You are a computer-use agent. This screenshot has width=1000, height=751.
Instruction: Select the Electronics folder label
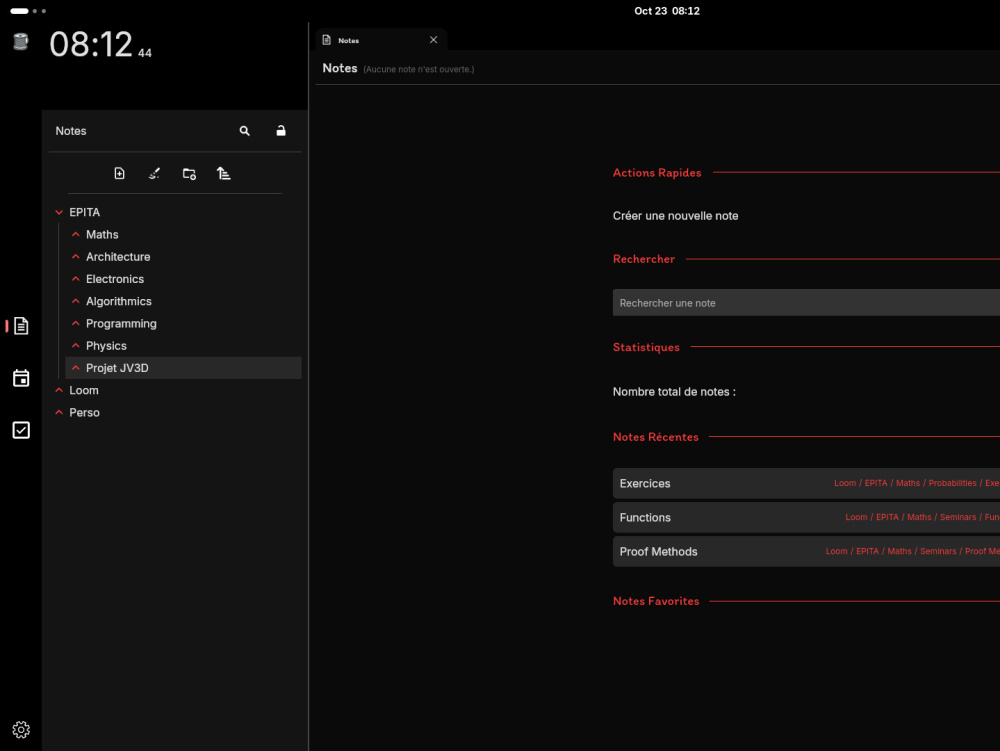[115, 279]
